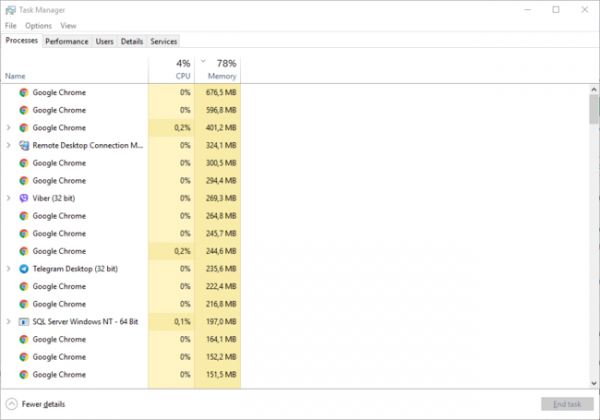Select the Telegram Desktop (32 bit) name
The height and width of the screenshot is (420, 600).
coord(75,269)
